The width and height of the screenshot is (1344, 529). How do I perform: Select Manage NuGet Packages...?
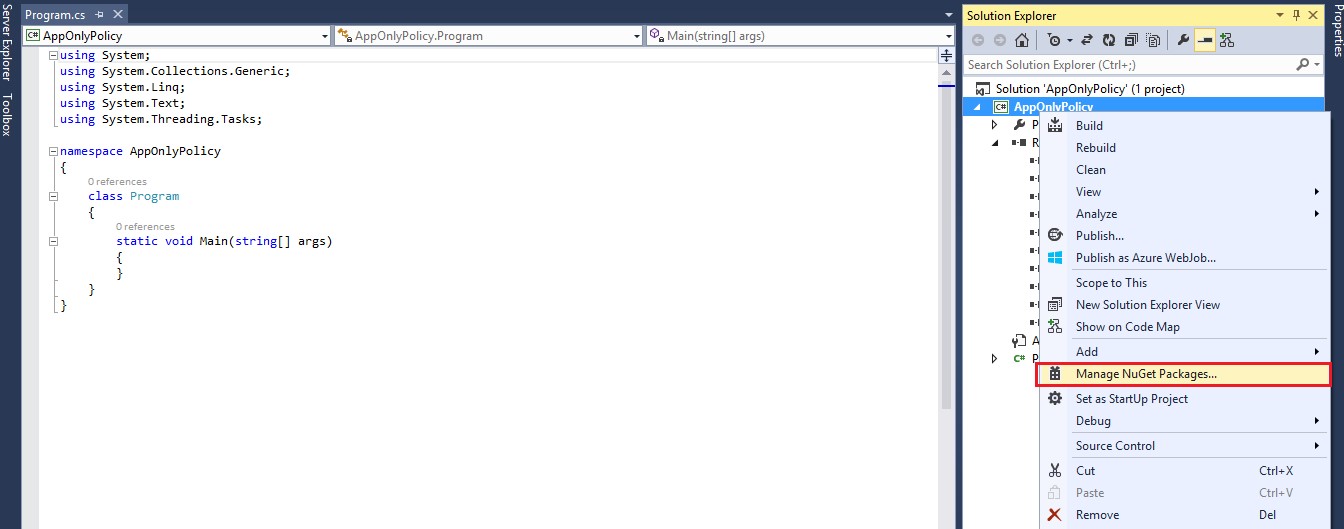1184,374
